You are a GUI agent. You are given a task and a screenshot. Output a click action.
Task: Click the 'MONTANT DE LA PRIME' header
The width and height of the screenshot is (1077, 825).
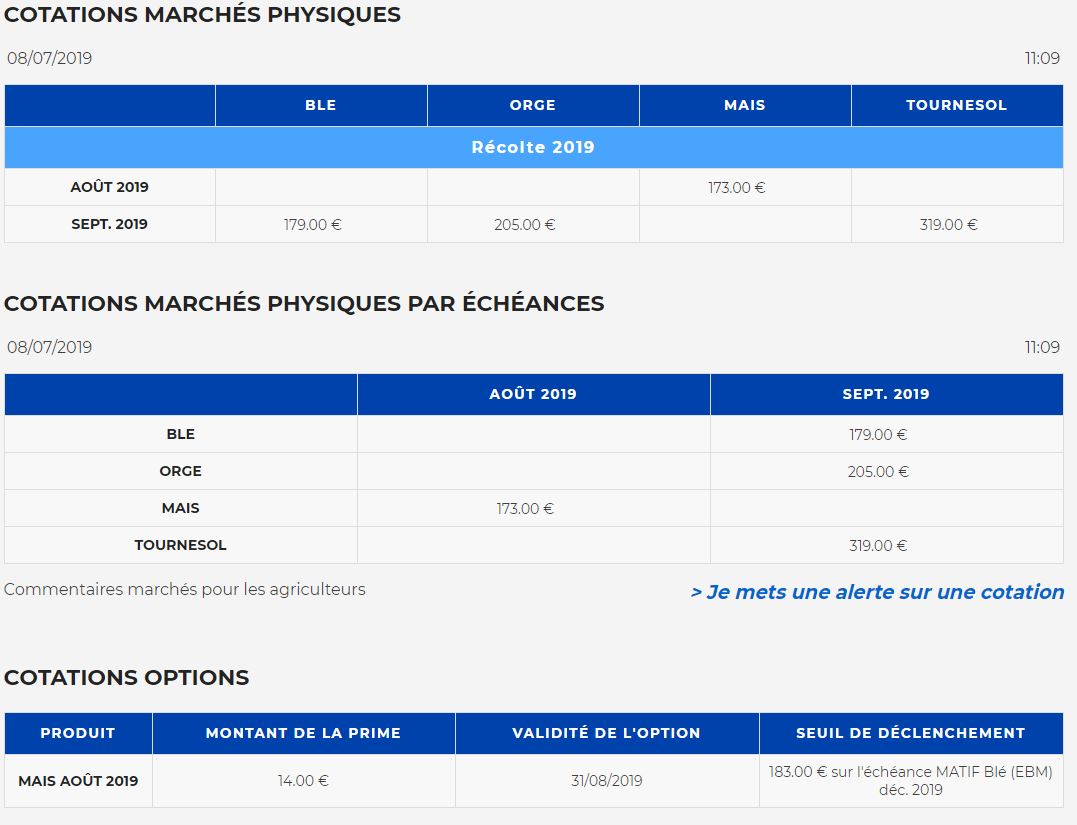pyautogui.click(x=303, y=733)
